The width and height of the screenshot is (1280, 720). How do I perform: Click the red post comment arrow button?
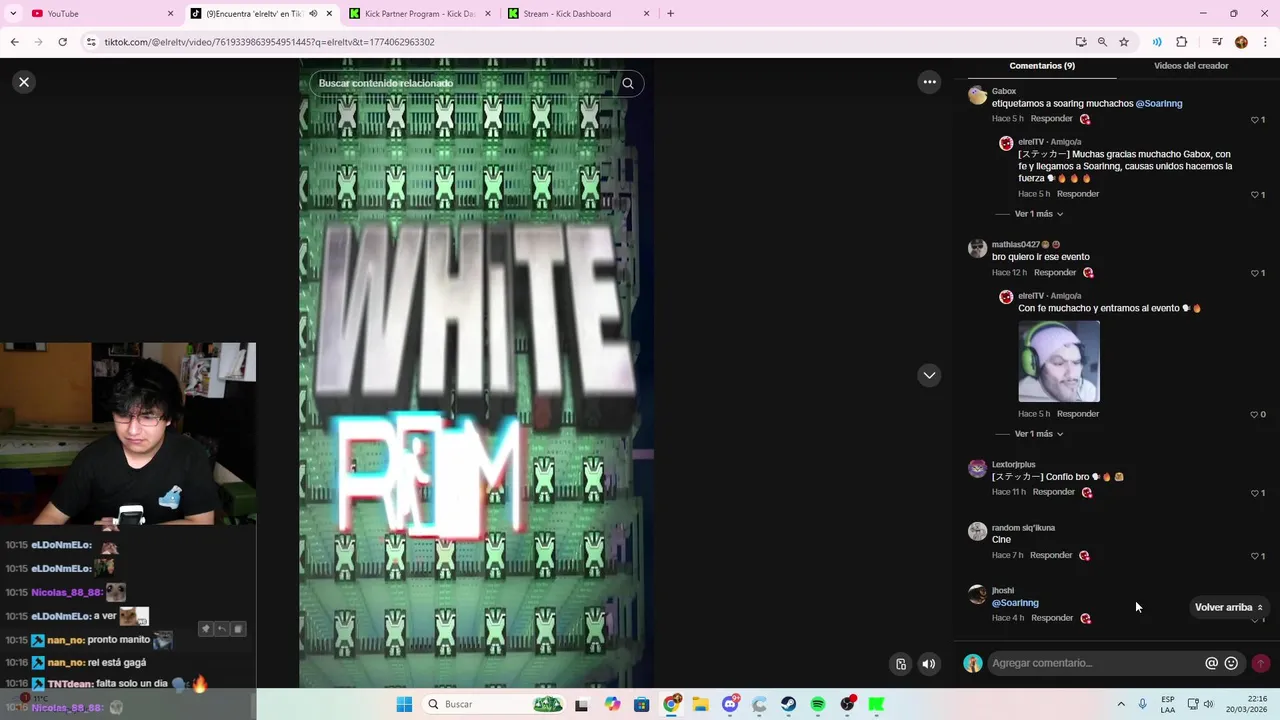tap(1261, 663)
